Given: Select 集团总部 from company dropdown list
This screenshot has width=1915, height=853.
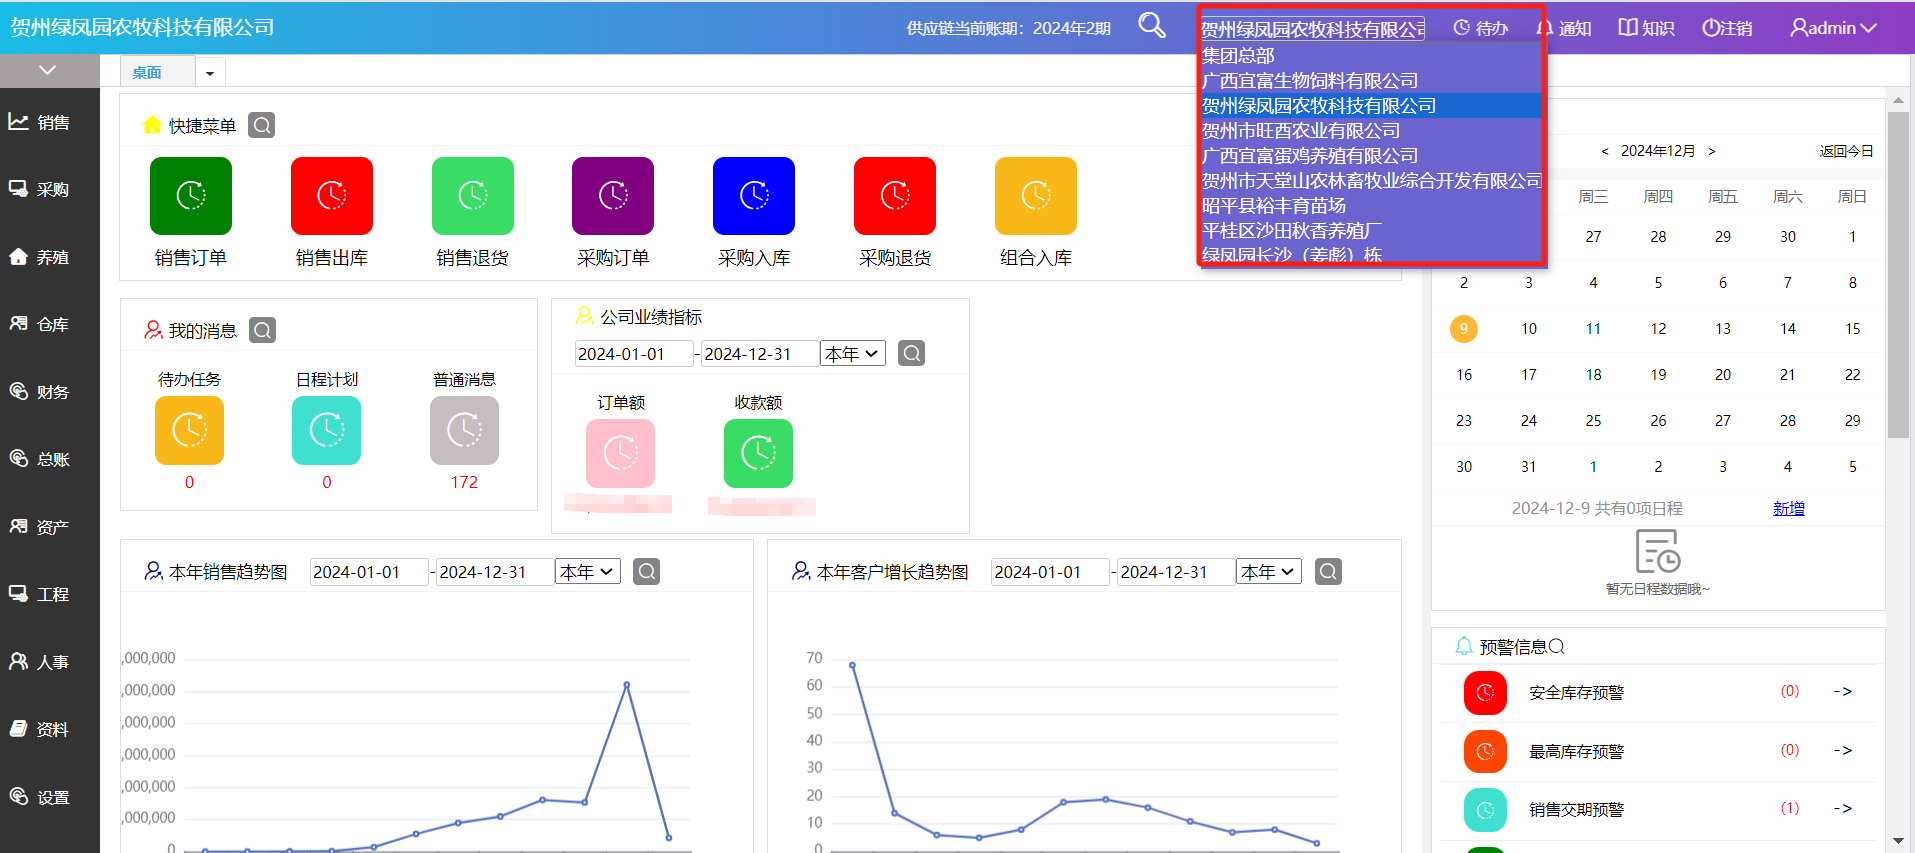Looking at the screenshot, I should 1238,56.
